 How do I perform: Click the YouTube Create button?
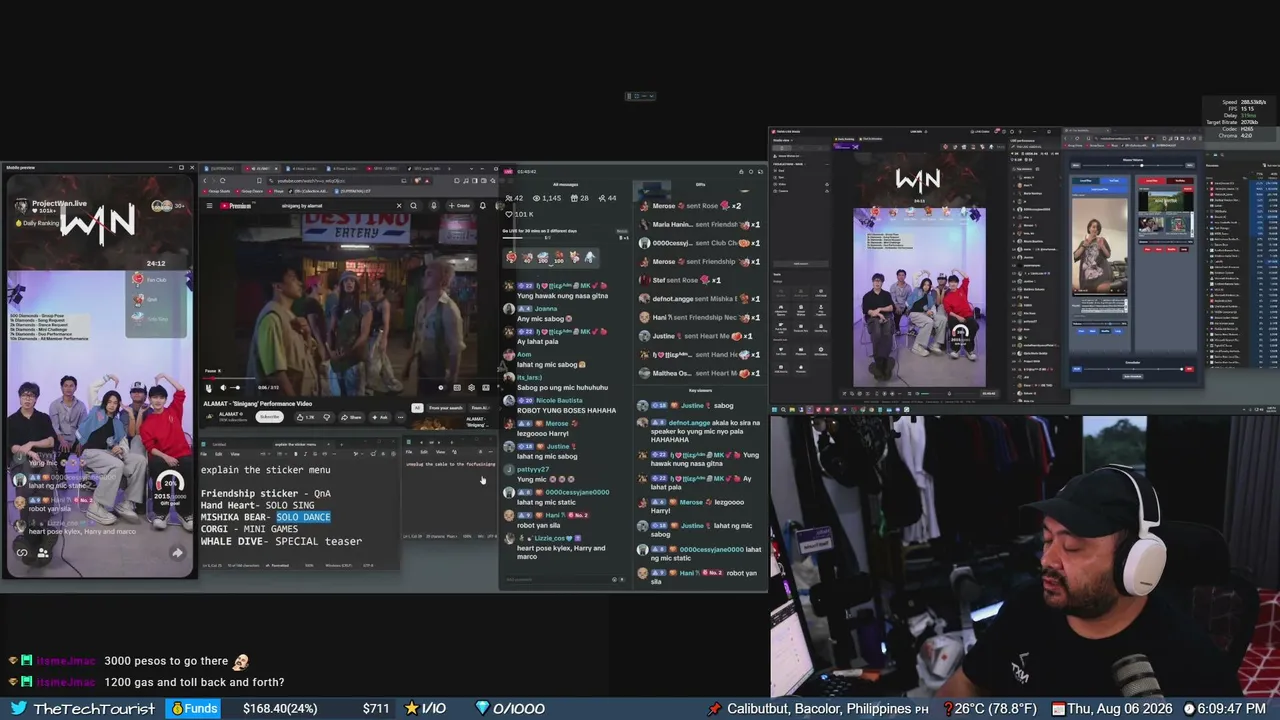pyautogui.click(x=459, y=206)
